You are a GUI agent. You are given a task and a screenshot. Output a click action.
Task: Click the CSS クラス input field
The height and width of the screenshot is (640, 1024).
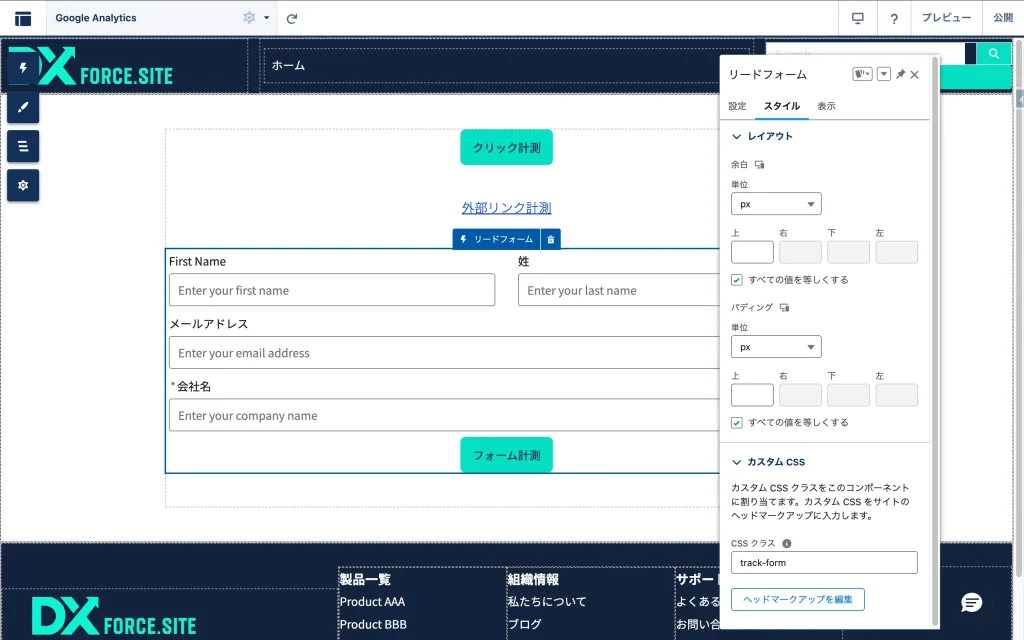824,563
